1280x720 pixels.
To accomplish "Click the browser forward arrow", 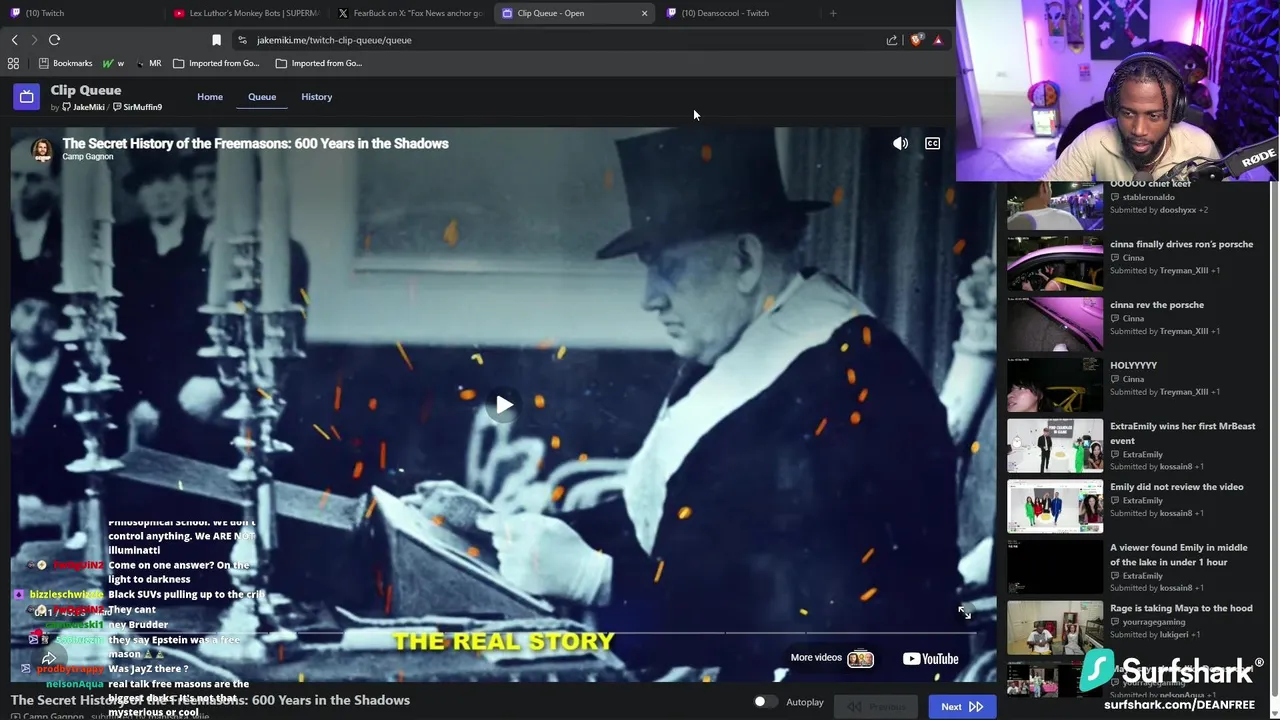I will (34, 40).
